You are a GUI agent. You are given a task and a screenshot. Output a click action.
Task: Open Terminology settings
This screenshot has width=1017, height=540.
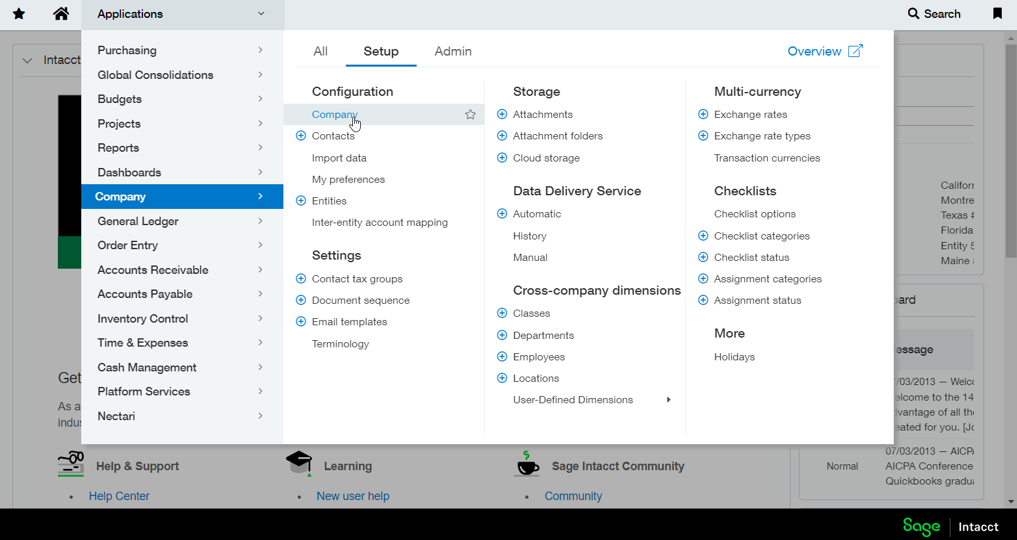341,344
